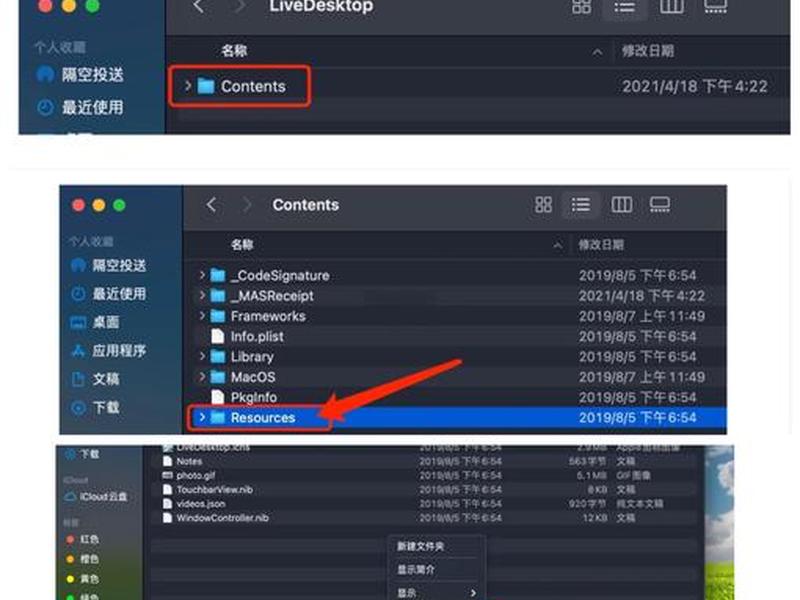Switch Contents window to list view

[x=581, y=205]
